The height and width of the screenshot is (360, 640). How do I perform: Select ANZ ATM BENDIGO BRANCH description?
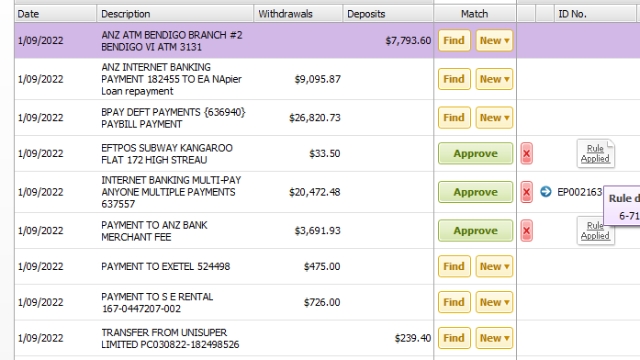tap(172, 41)
